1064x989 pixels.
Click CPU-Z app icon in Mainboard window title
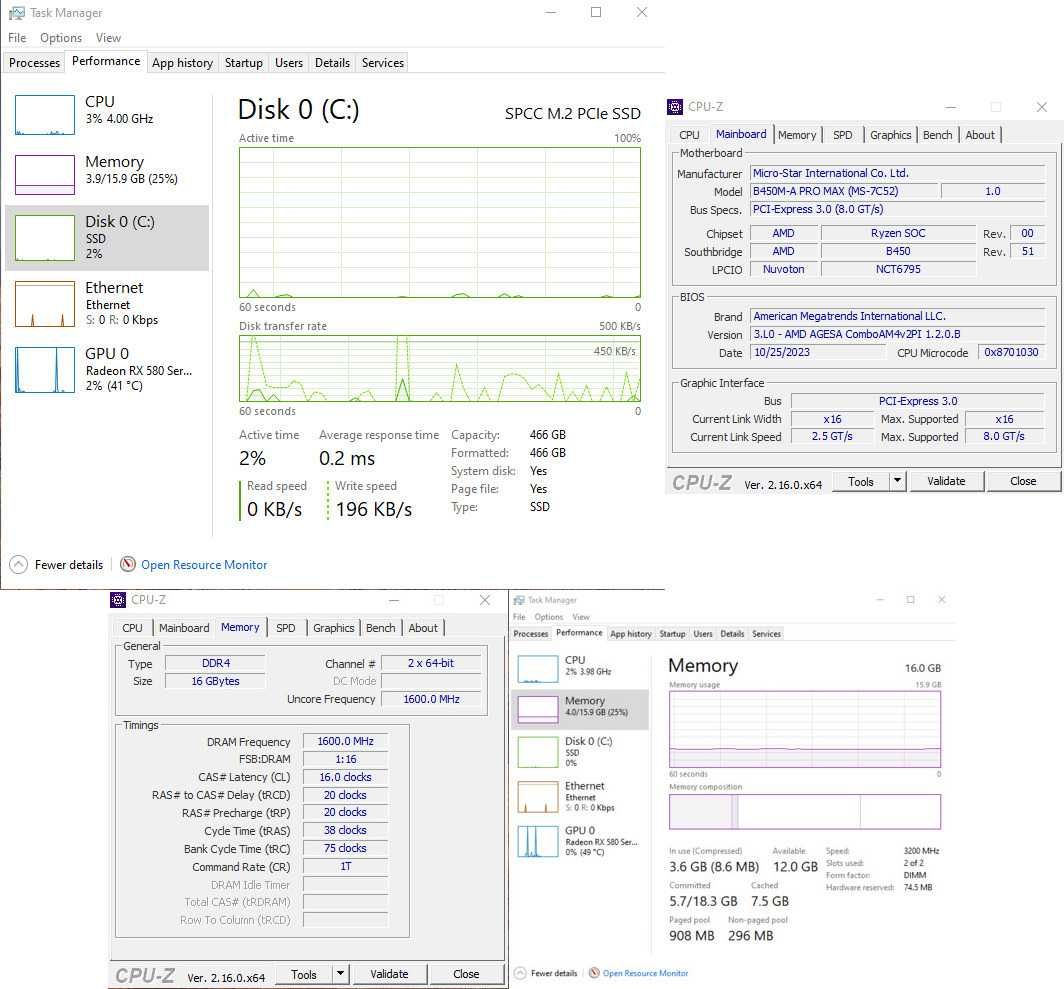(x=674, y=107)
